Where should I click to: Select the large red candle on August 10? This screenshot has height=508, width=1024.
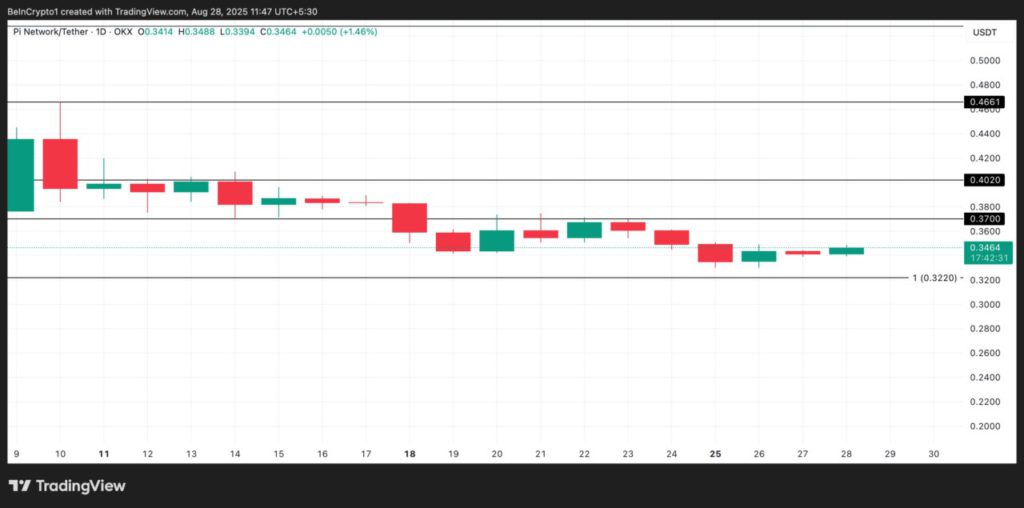pyautogui.click(x=60, y=163)
